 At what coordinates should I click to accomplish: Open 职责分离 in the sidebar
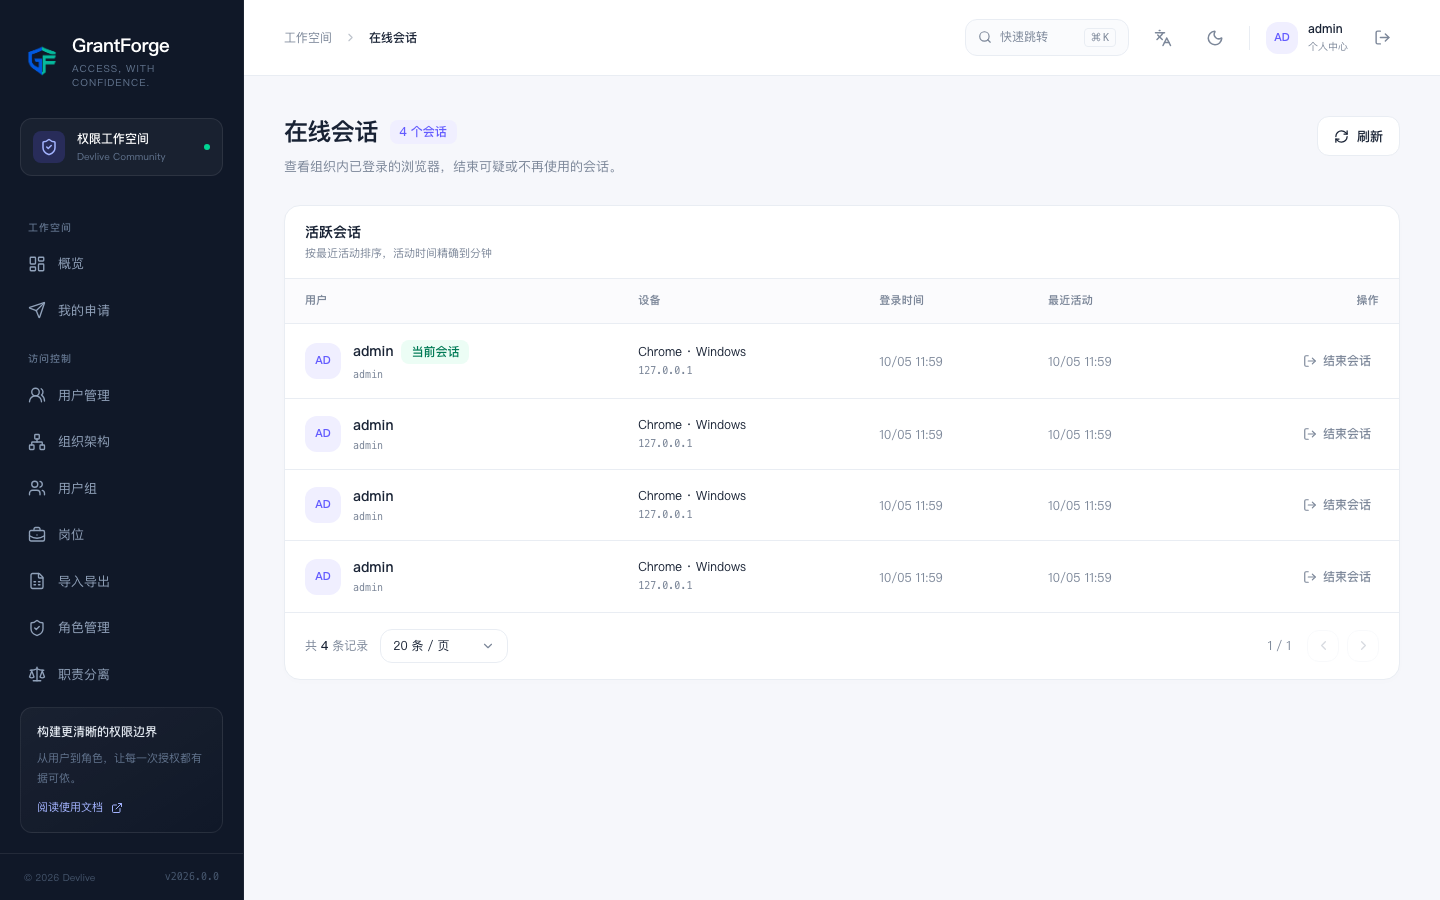click(x=121, y=674)
